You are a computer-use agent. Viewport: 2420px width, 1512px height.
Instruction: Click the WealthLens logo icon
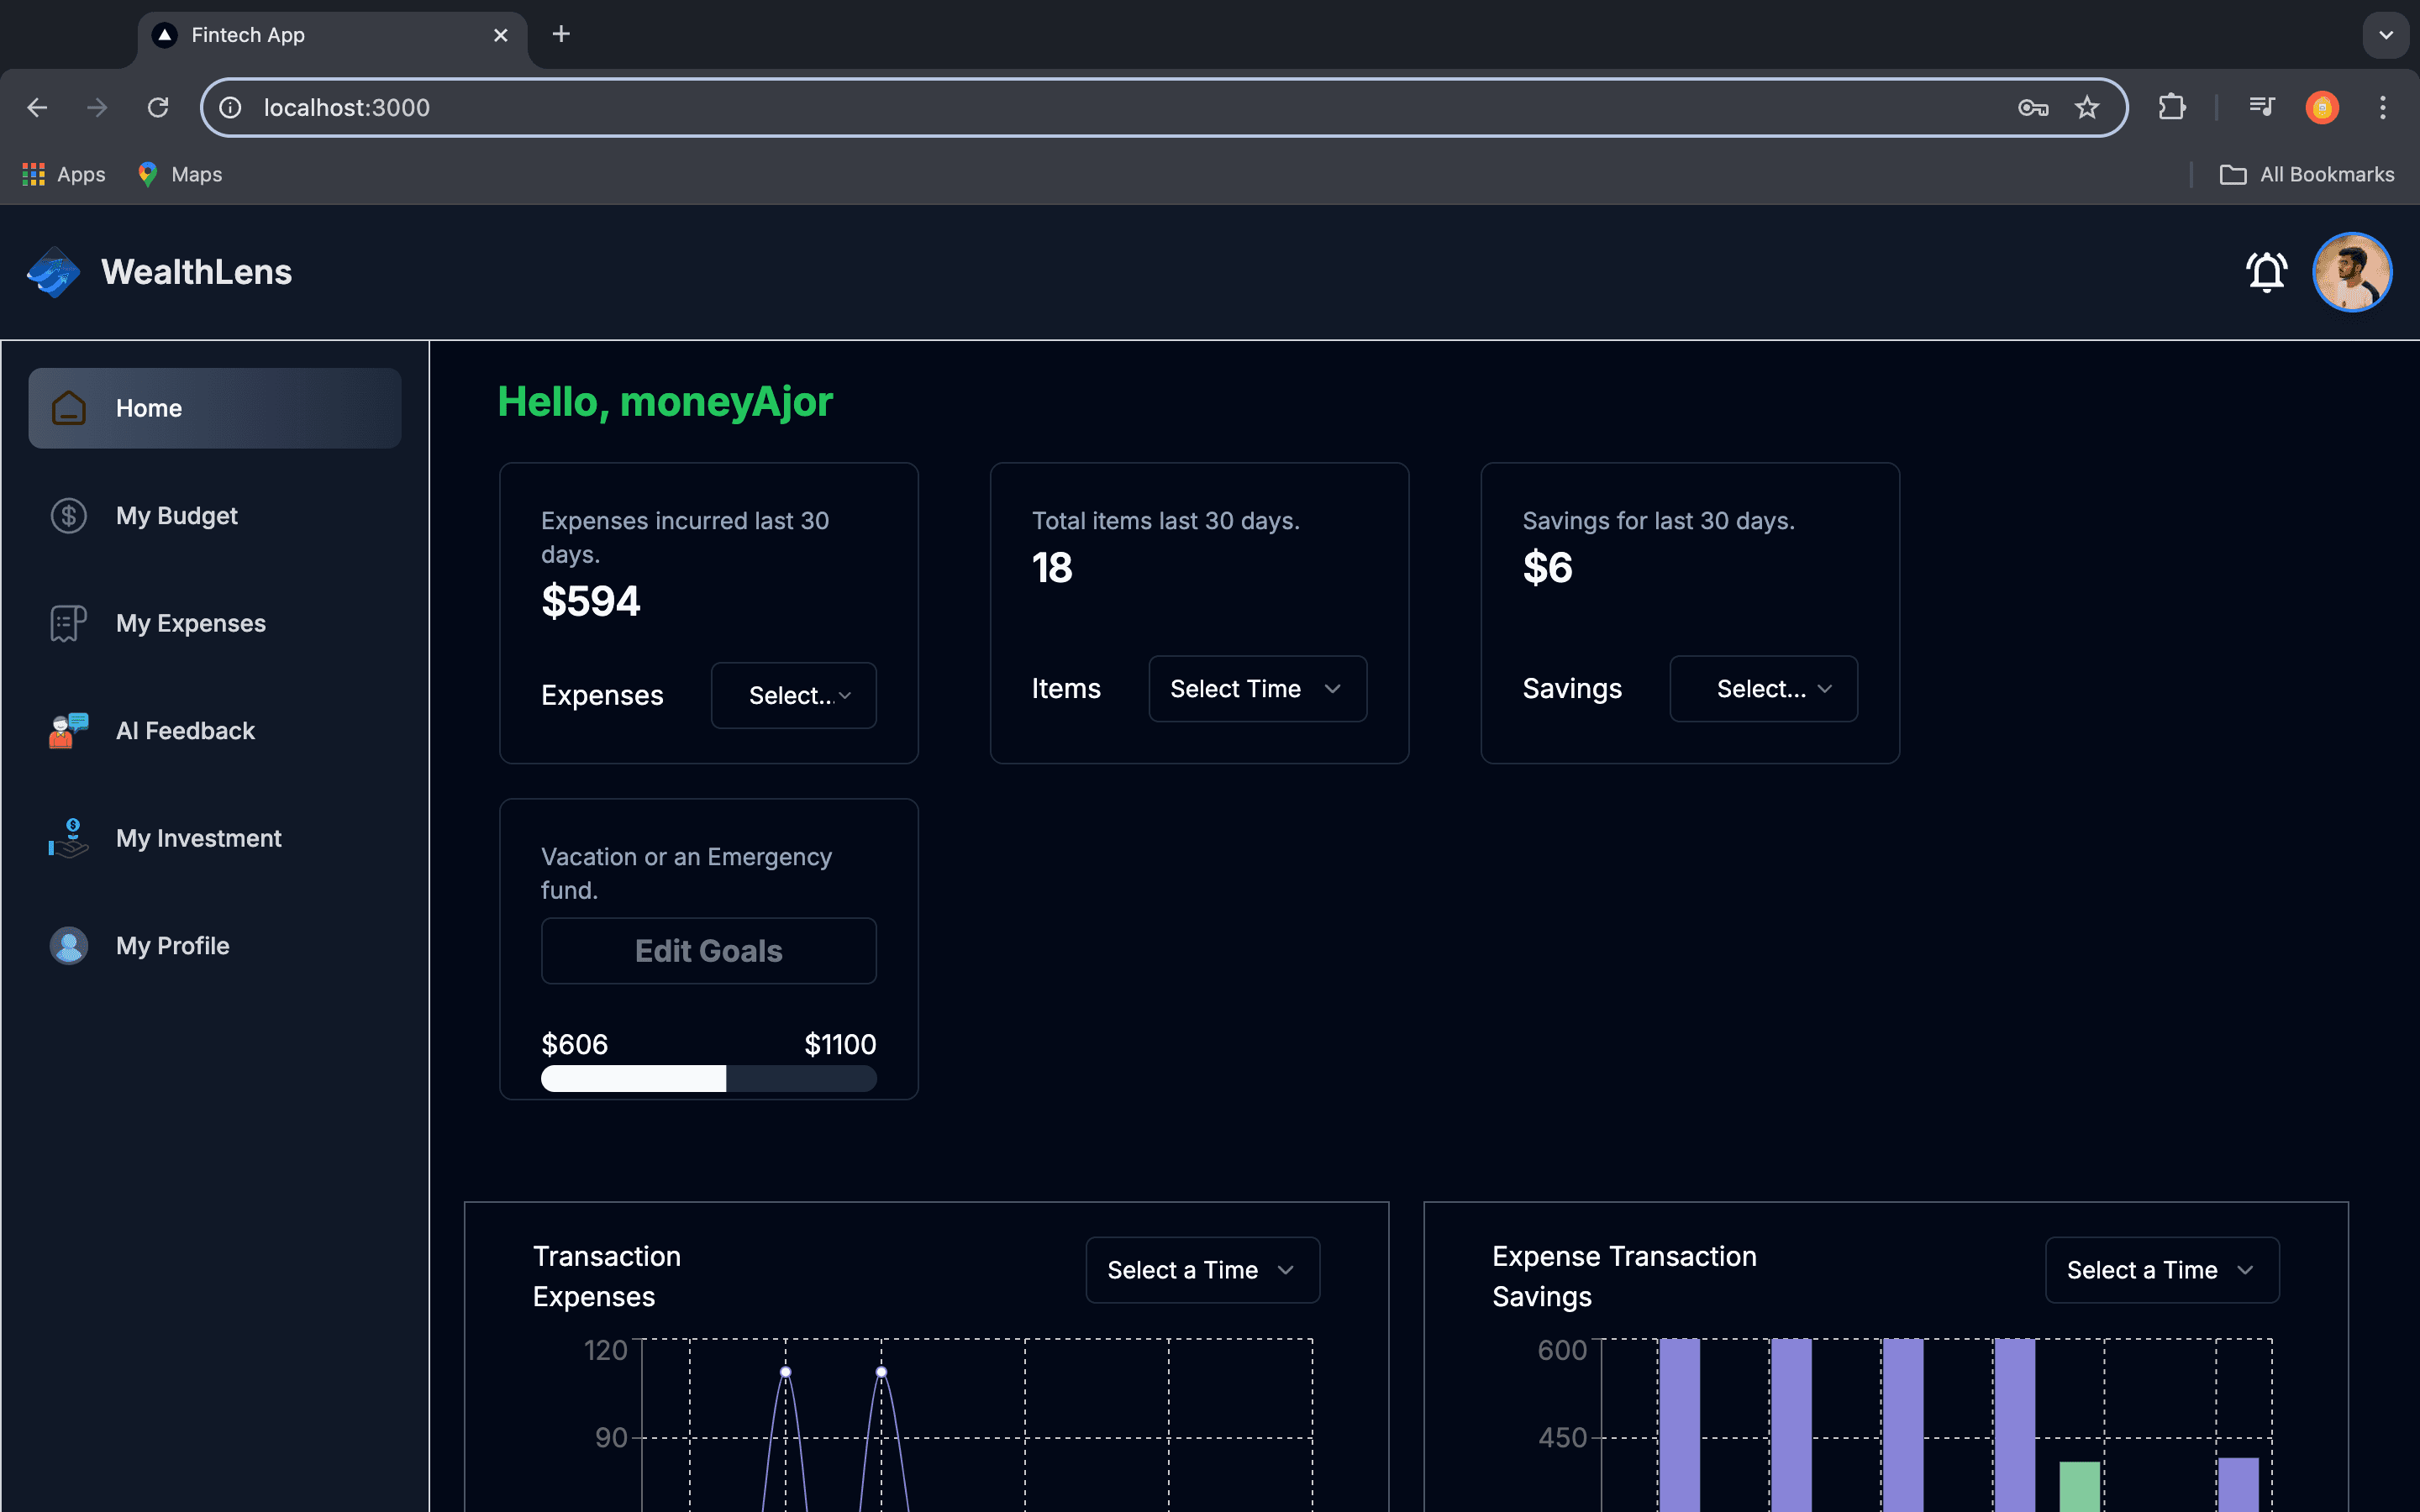point(54,272)
